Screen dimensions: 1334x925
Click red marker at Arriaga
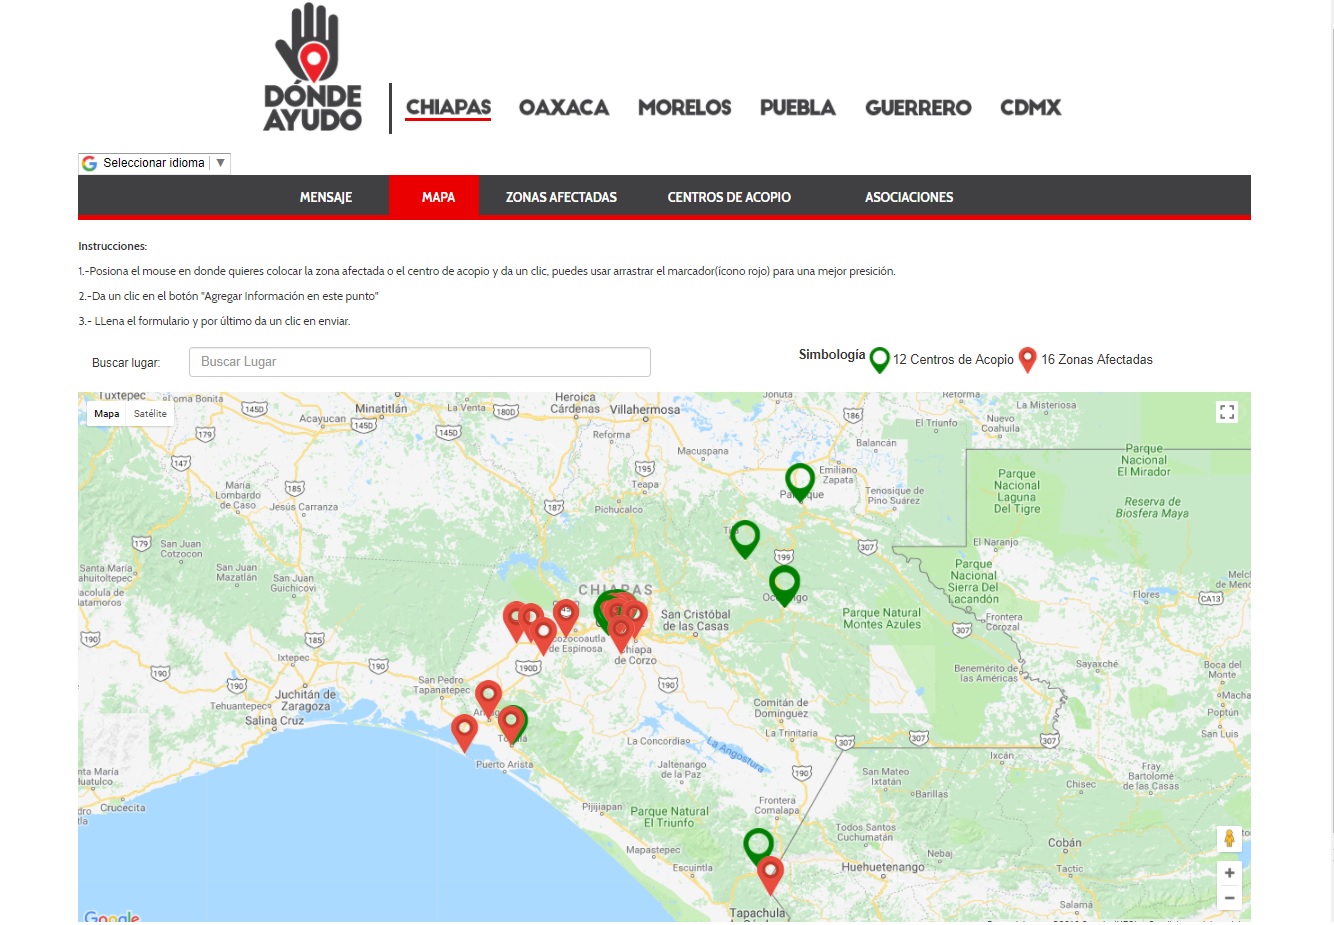click(x=488, y=698)
